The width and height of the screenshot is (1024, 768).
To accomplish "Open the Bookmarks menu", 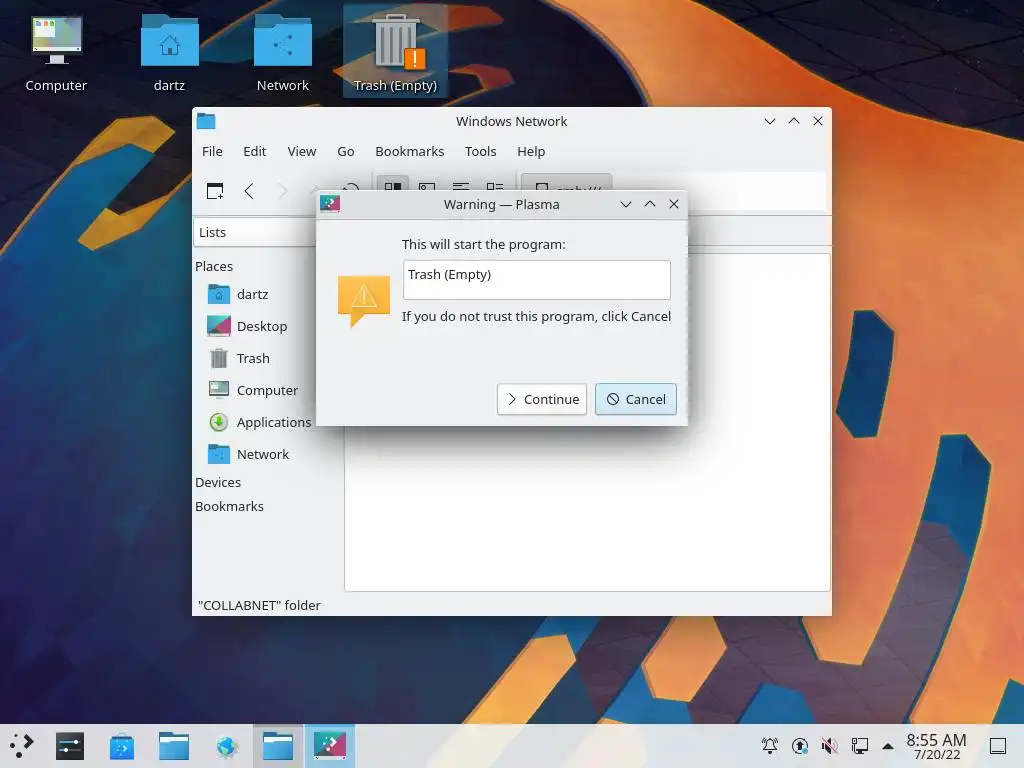I will click(x=409, y=152).
